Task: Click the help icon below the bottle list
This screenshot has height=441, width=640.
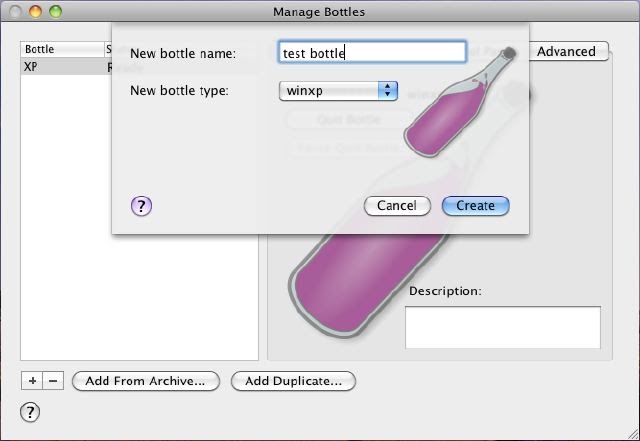Action: coord(30,412)
